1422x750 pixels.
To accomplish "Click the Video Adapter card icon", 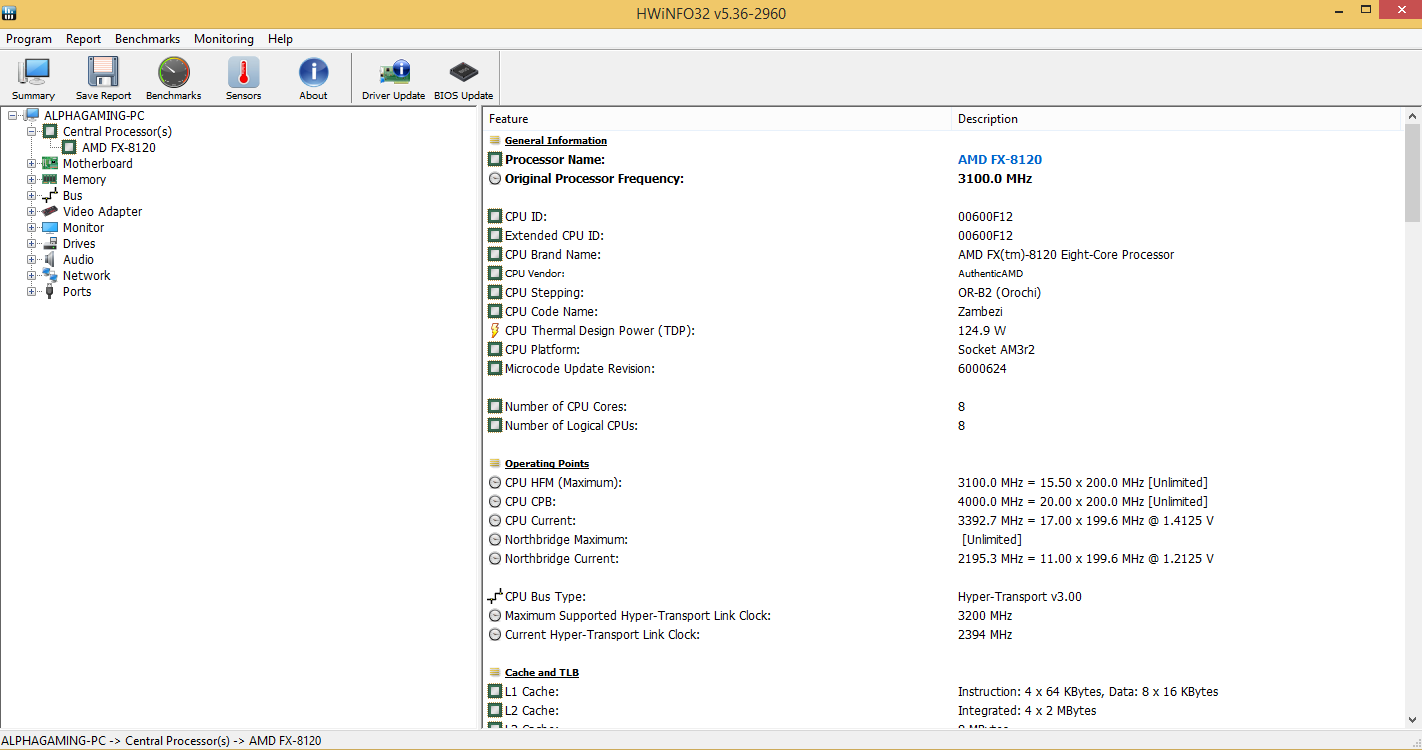I will (x=49, y=211).
